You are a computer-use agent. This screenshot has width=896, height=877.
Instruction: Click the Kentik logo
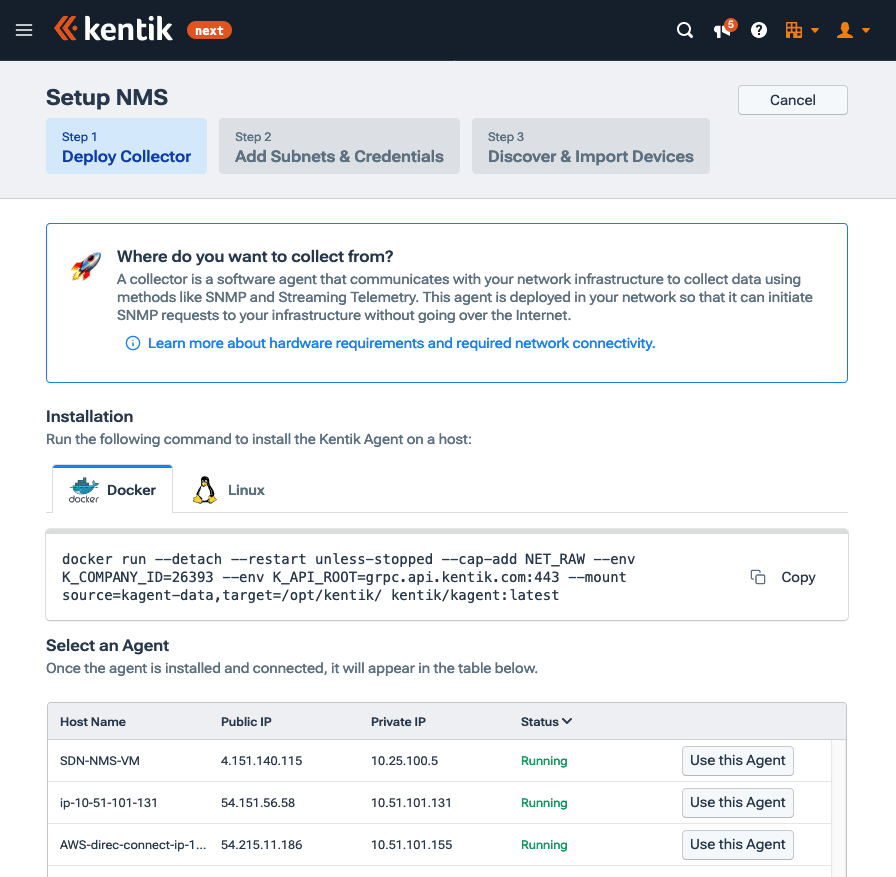point(113,30)
